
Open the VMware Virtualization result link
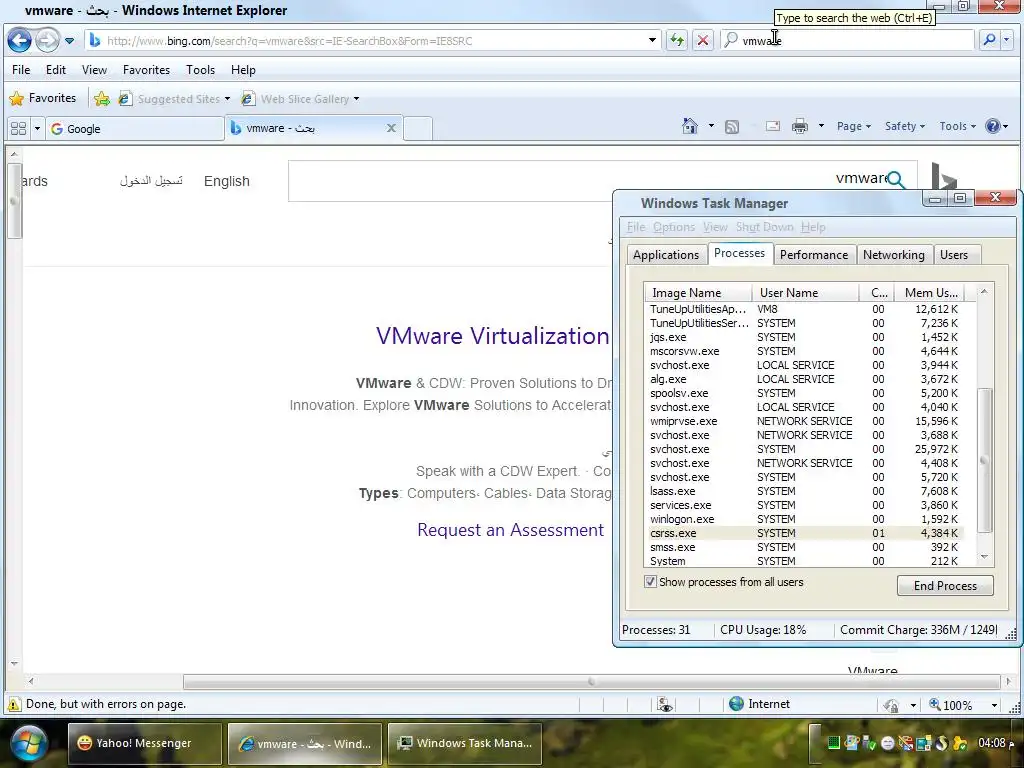pyautogui.click(x=492, y=336)
